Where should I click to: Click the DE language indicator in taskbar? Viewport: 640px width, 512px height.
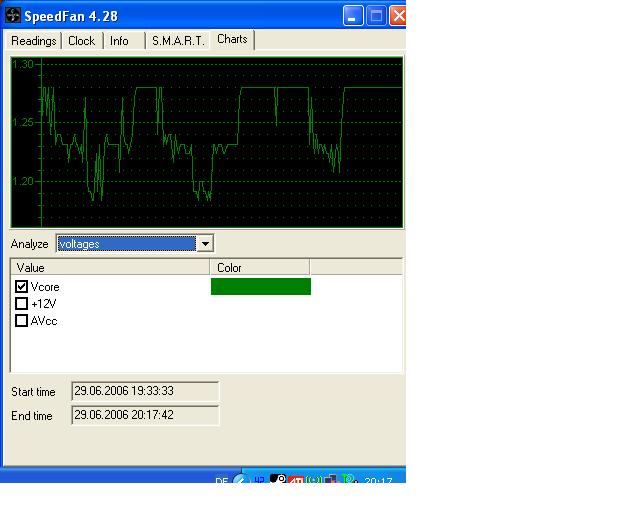point(222,481)
